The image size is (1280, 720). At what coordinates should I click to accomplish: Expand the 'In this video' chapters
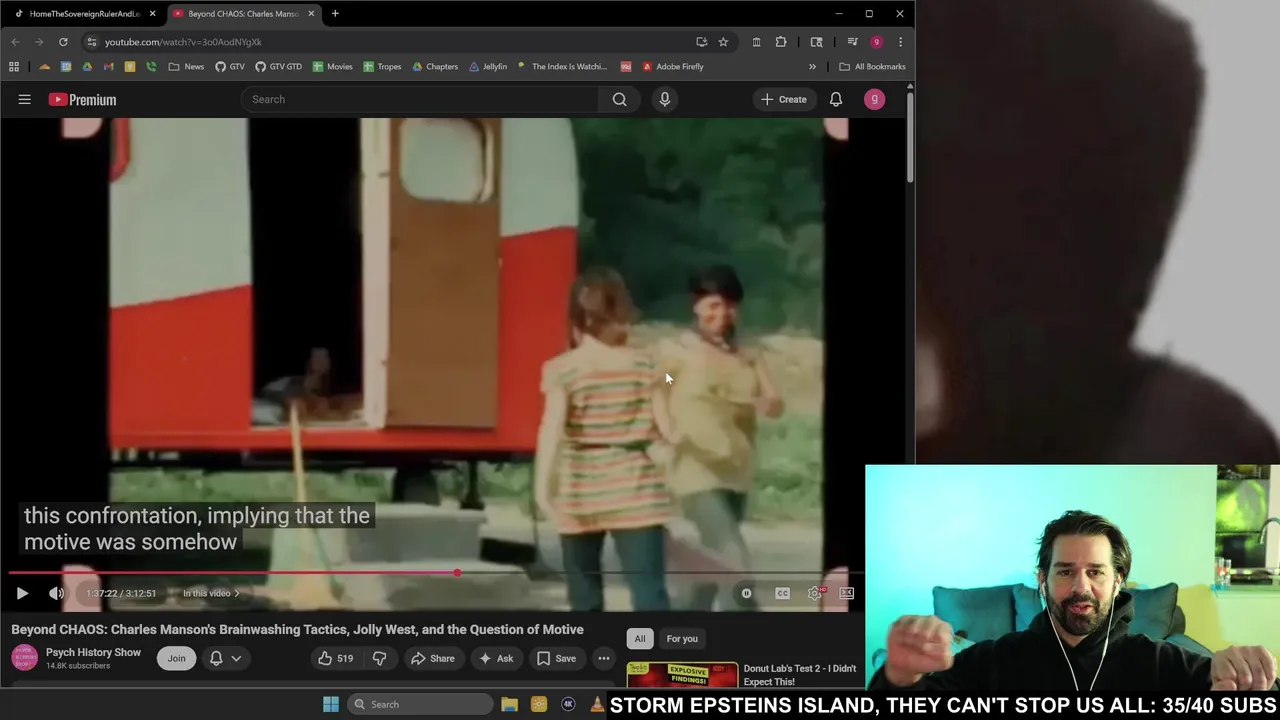(x=211, y=593)
